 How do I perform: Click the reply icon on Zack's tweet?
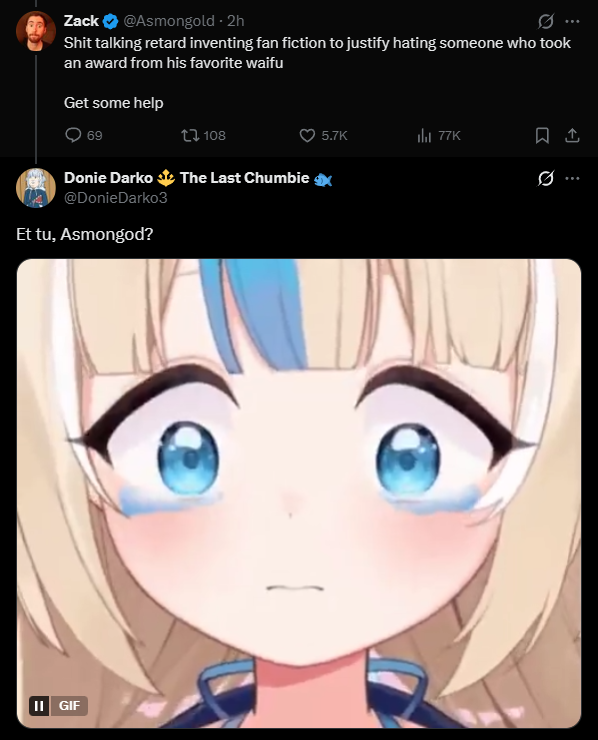tap(73, 135)
